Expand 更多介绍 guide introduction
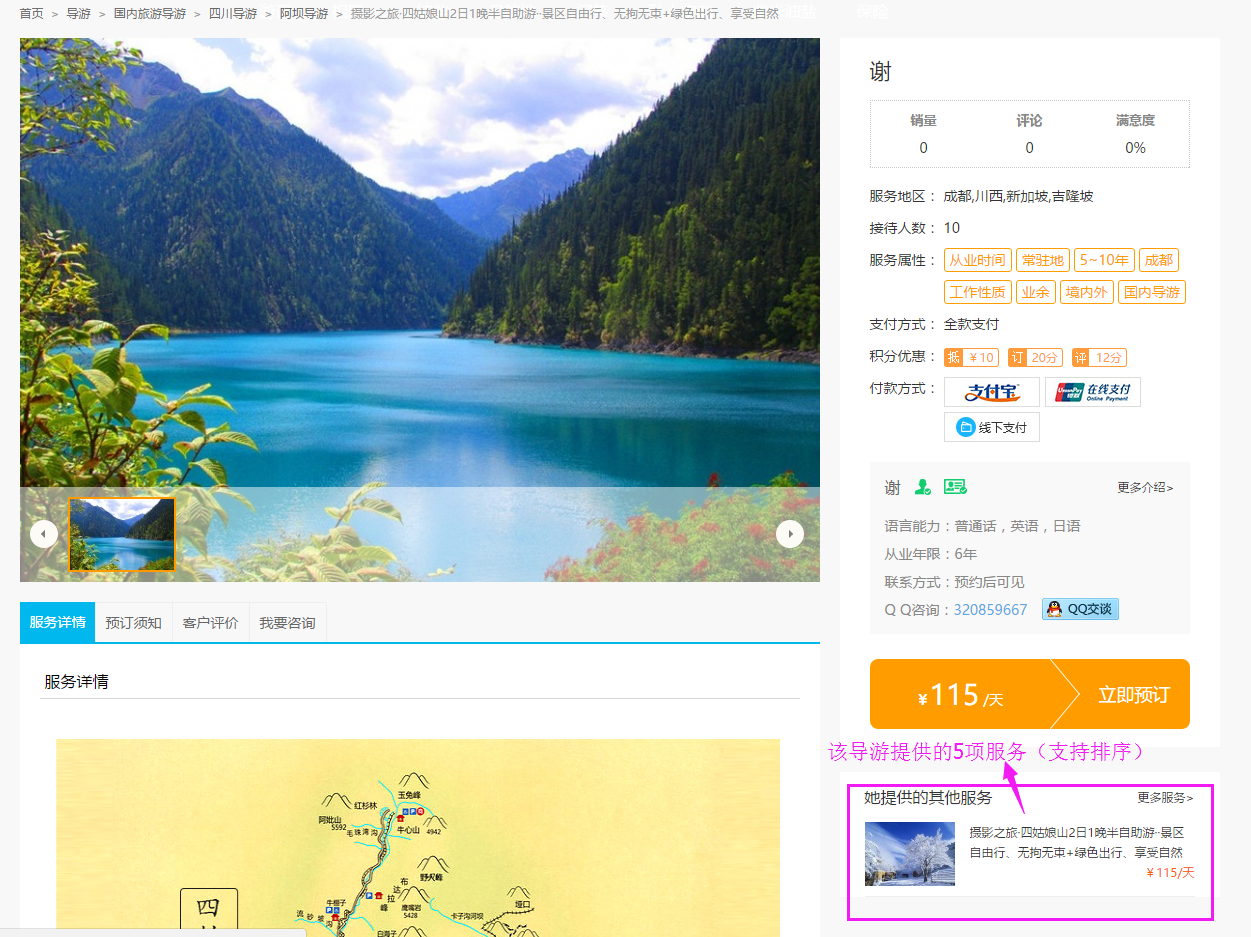This screenshot has height=937, width=1251. pyautogui.click(x=1145, y=488)
